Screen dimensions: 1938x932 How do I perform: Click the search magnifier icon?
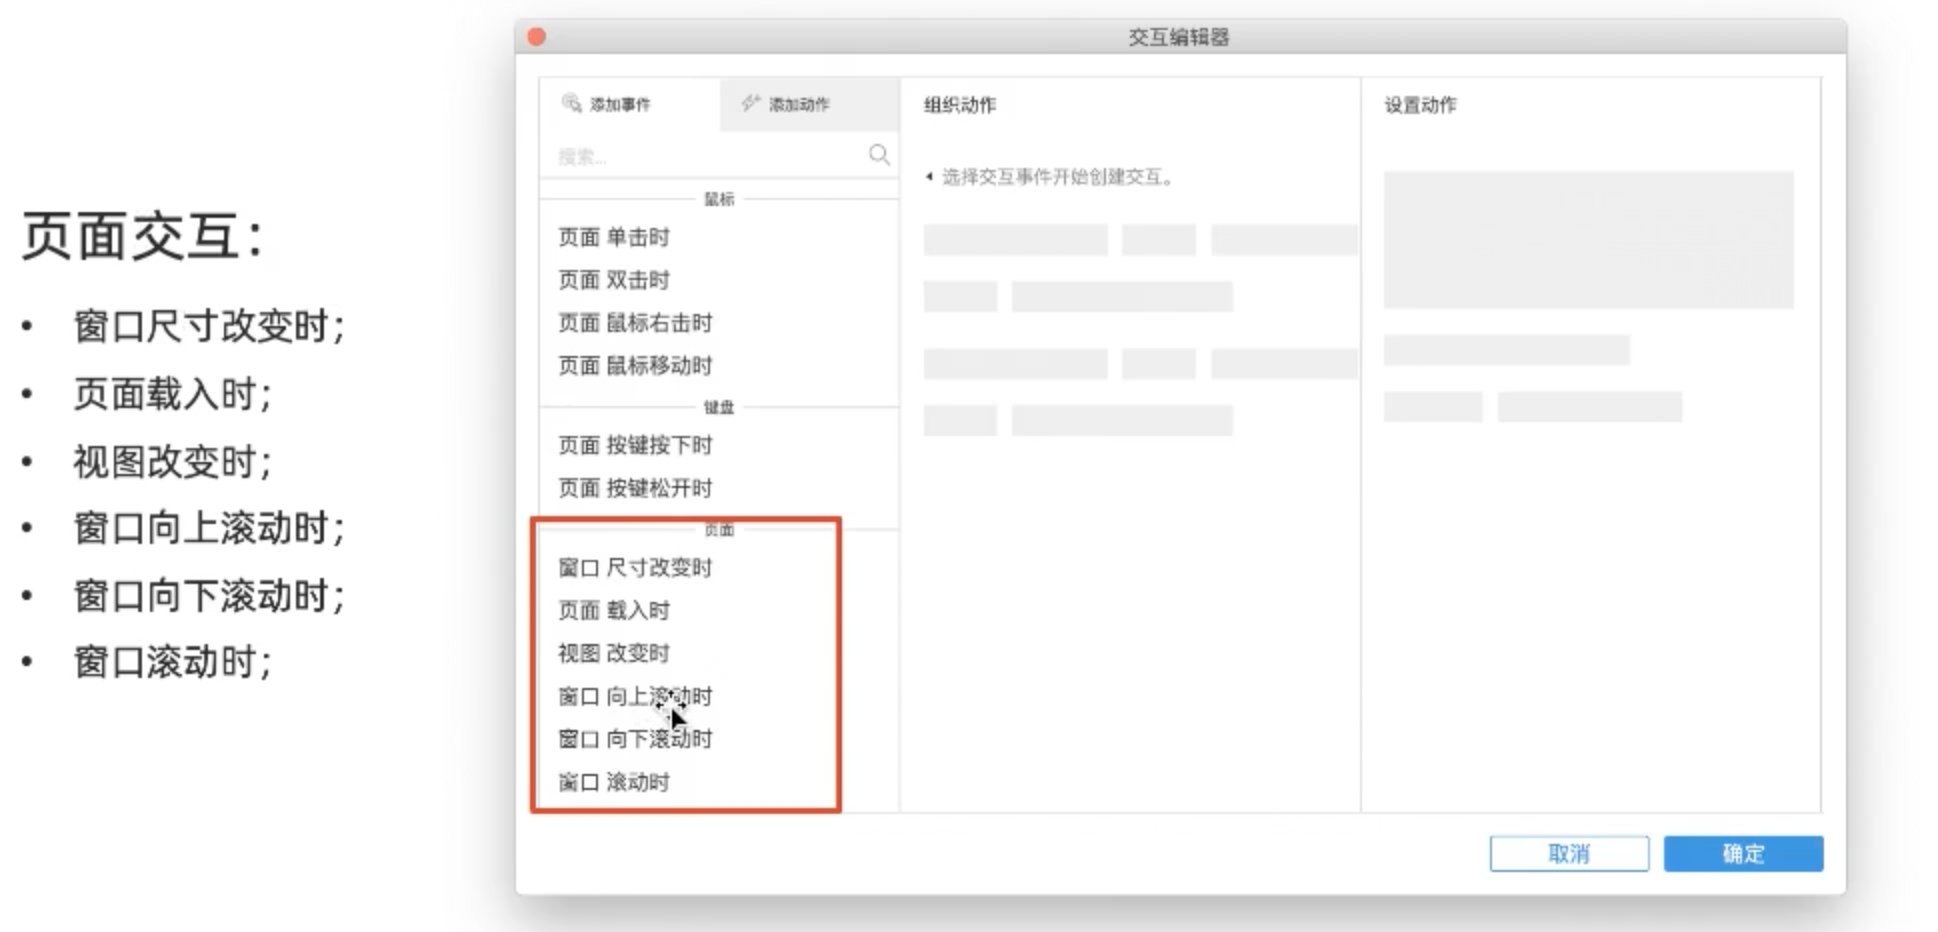(x=879, y=155)
